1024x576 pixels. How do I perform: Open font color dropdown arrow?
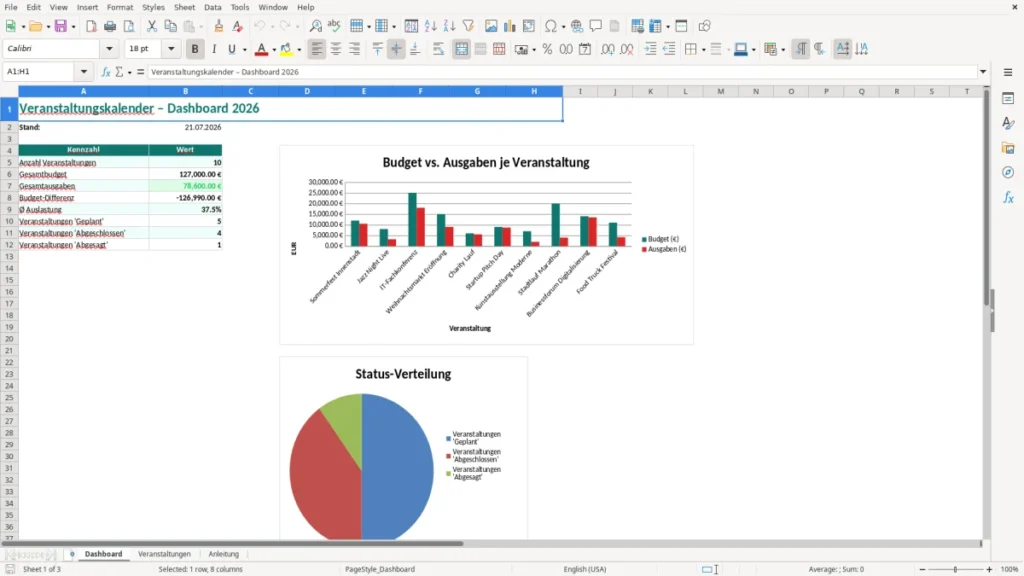[x=274, y=50]
